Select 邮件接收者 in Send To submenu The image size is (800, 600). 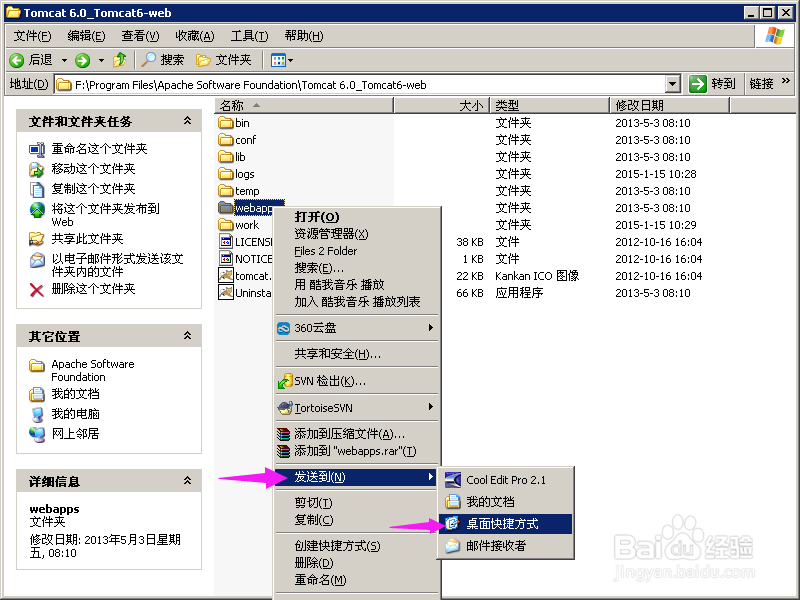click(x=506, y=545)
